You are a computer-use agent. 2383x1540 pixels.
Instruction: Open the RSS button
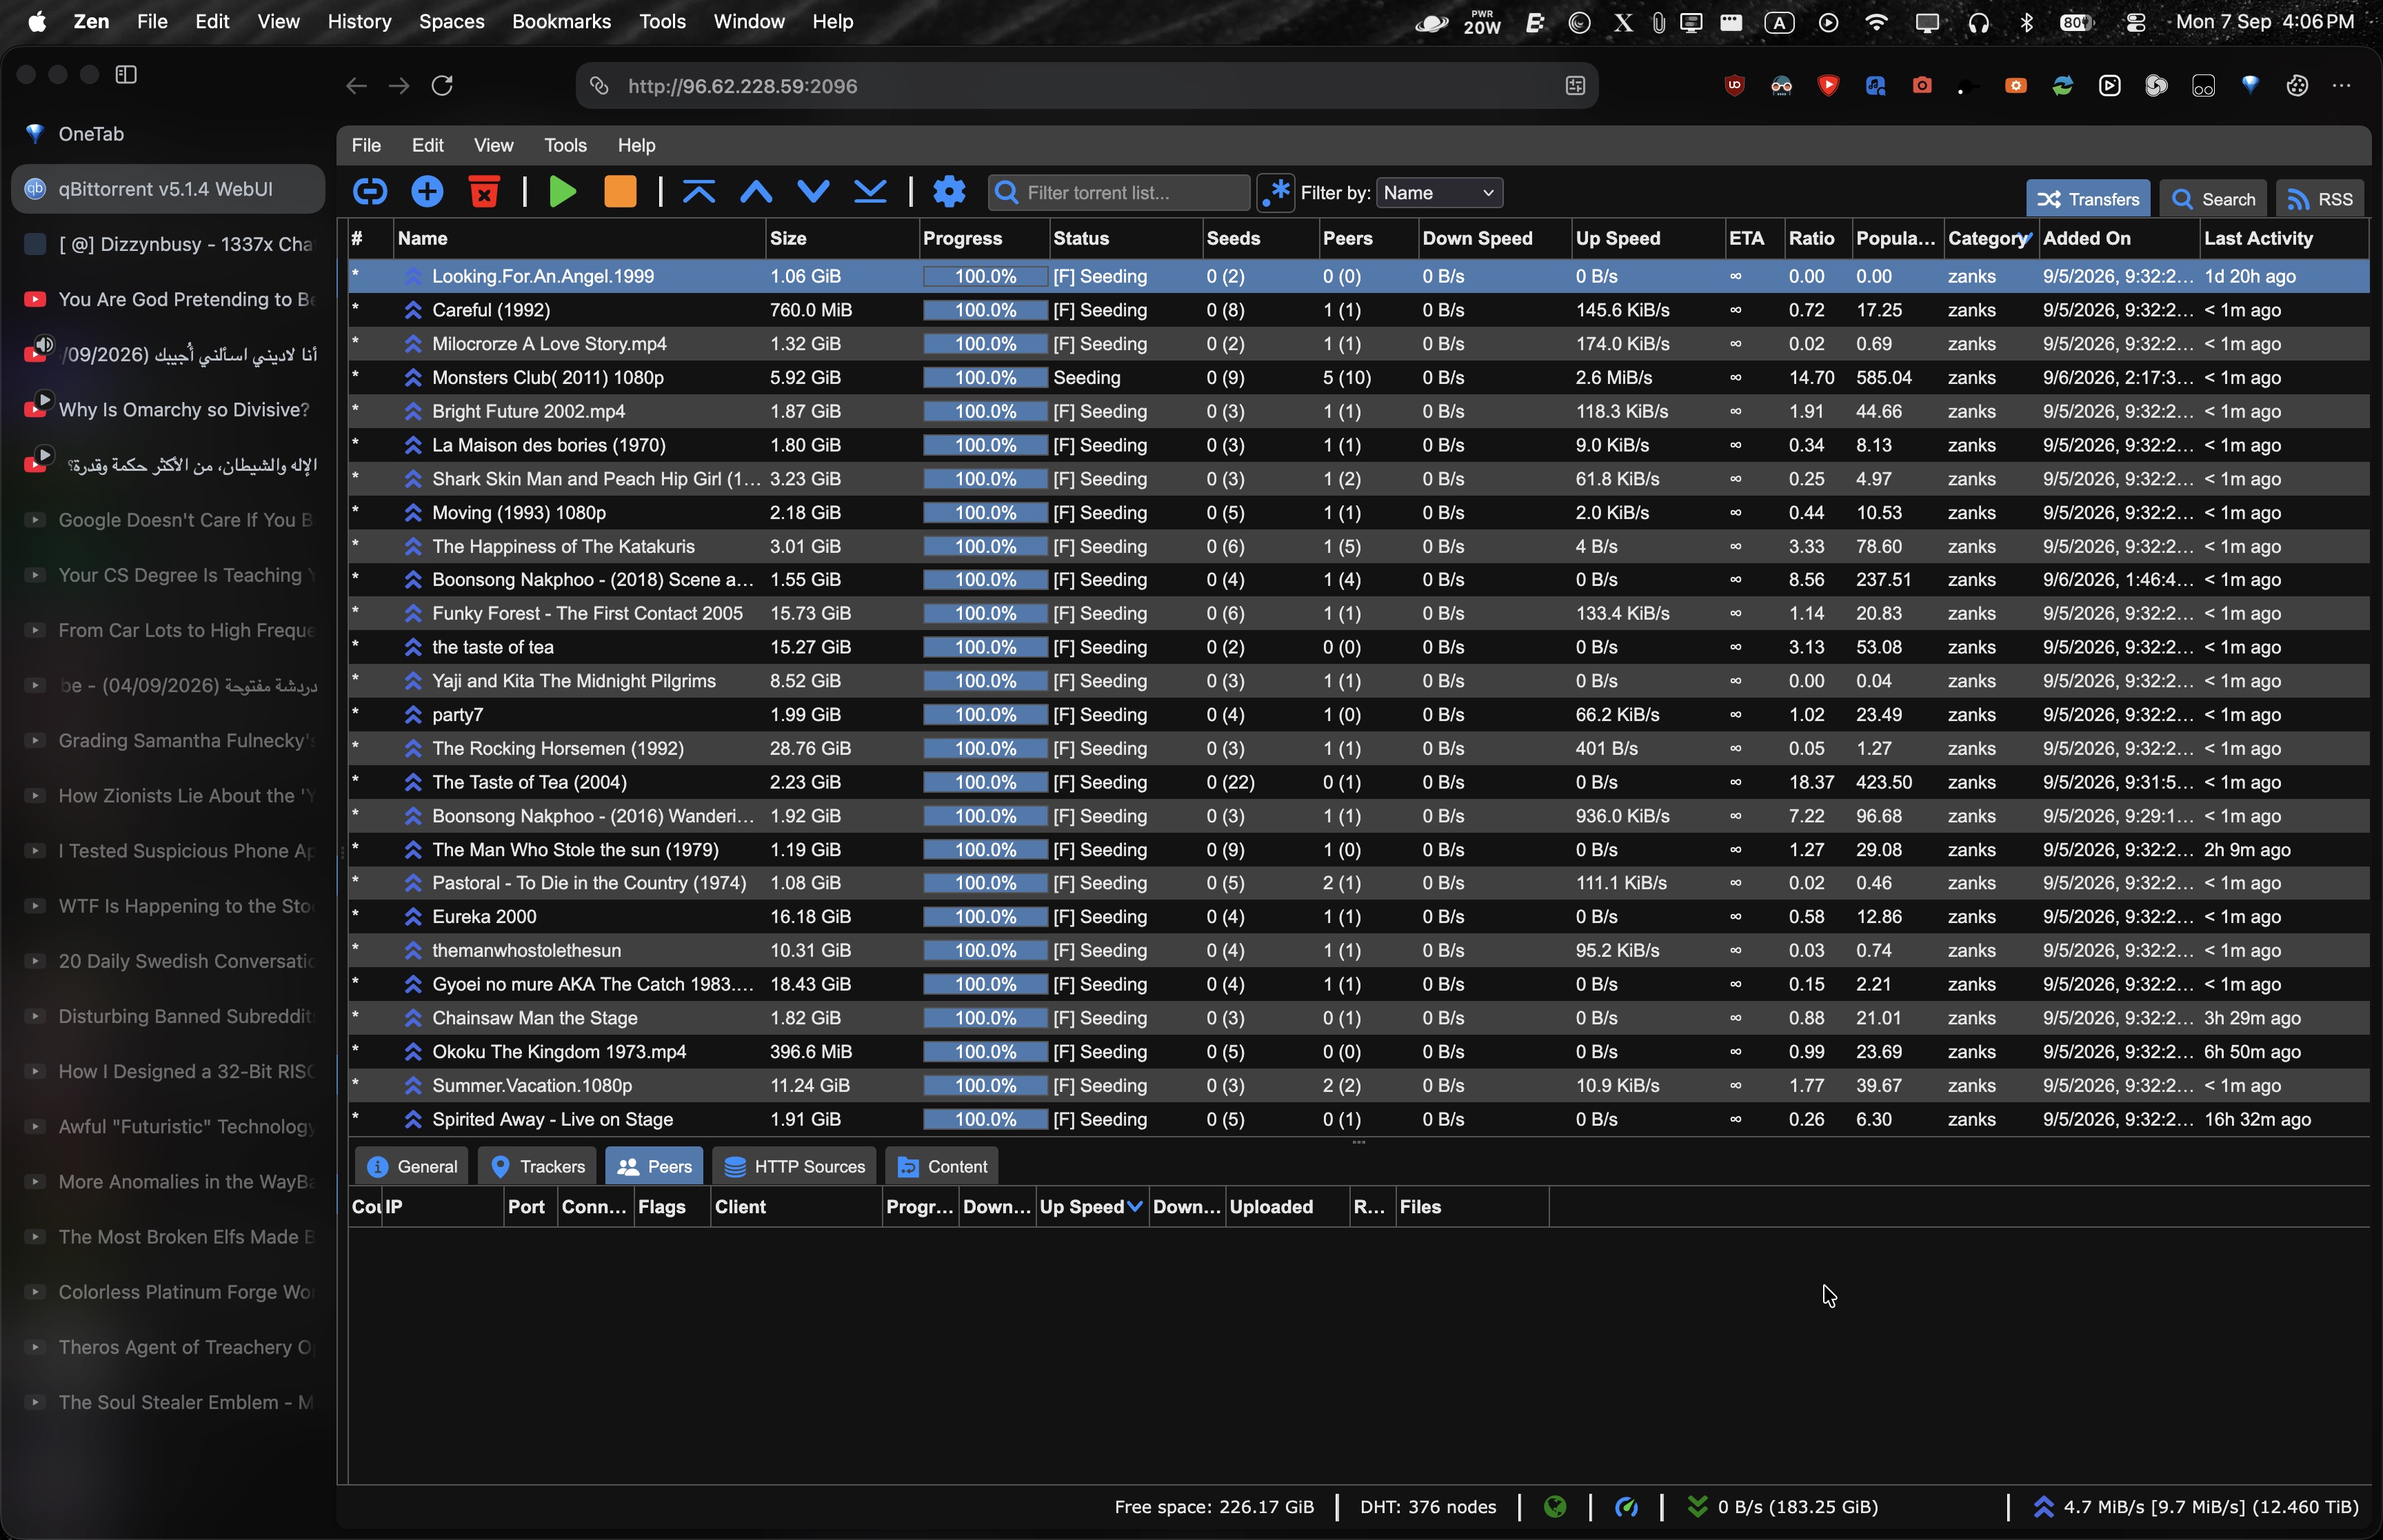(x=2320, y=199)
